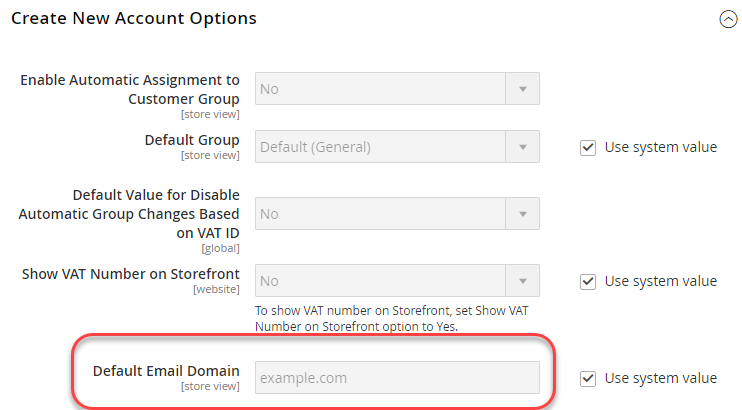Open the Show VAT Number on Storefront dropdown
Screen dimensions: 742x410
(x=397, y=281)
